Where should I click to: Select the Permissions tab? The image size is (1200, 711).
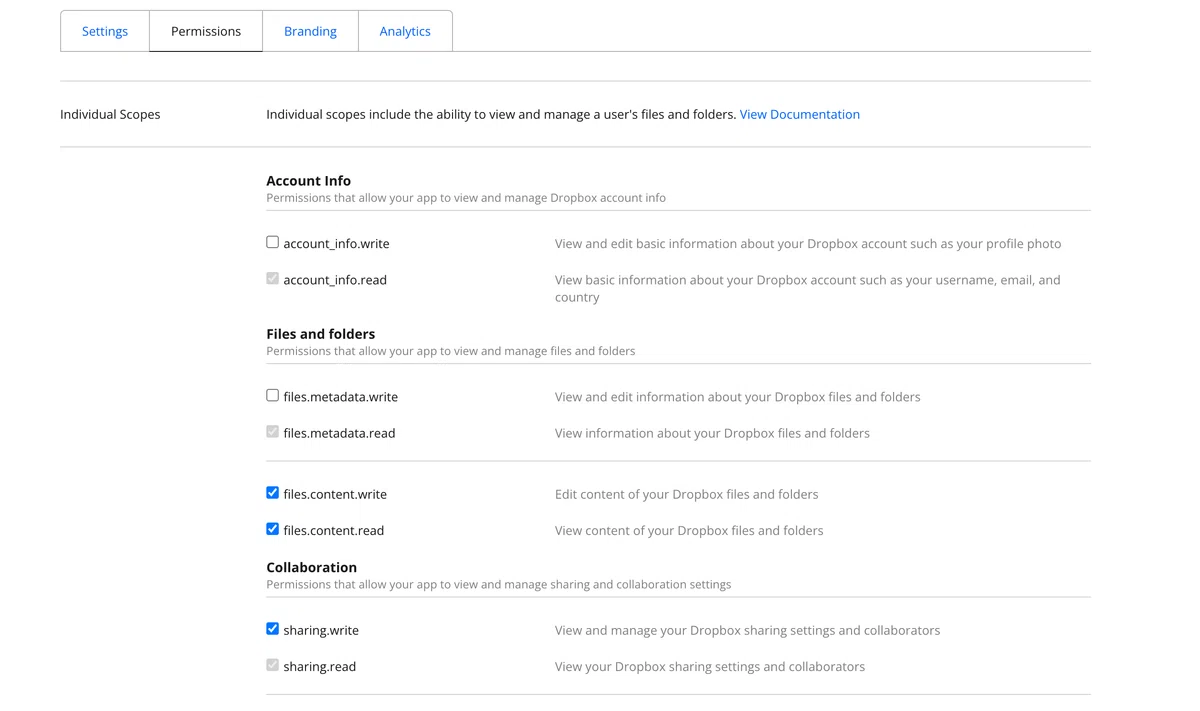pyautogui.click(x=206, y=31)
